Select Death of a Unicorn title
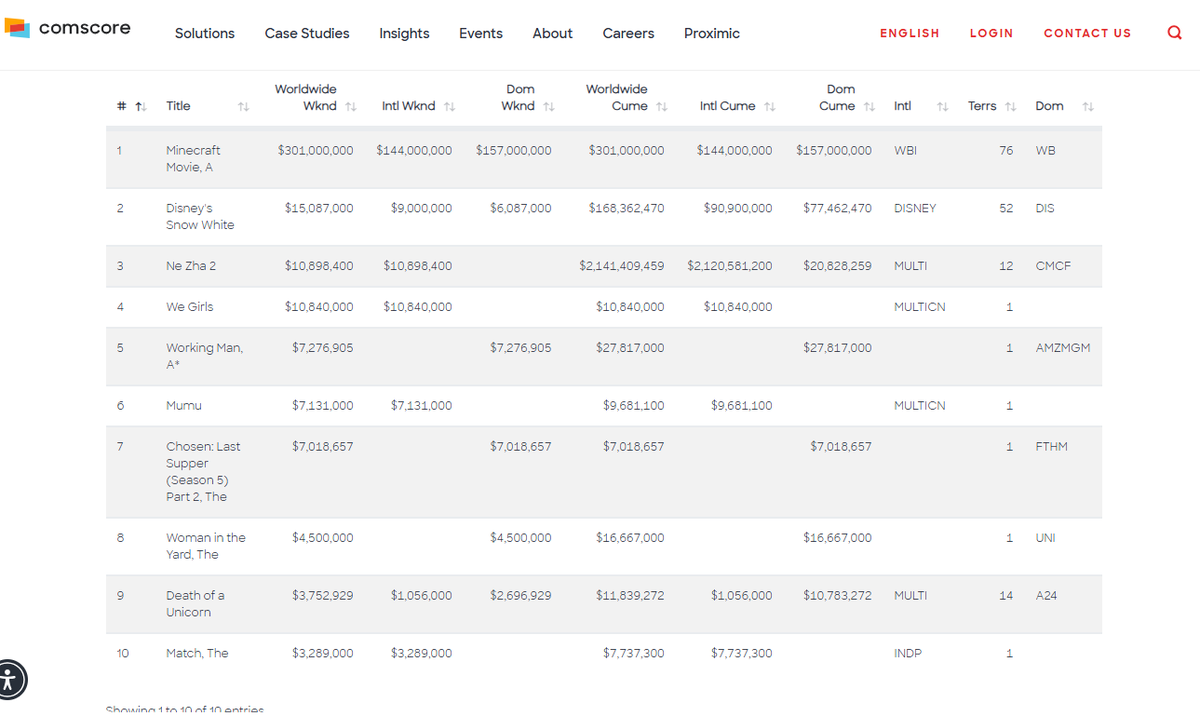 click(195, 604)
